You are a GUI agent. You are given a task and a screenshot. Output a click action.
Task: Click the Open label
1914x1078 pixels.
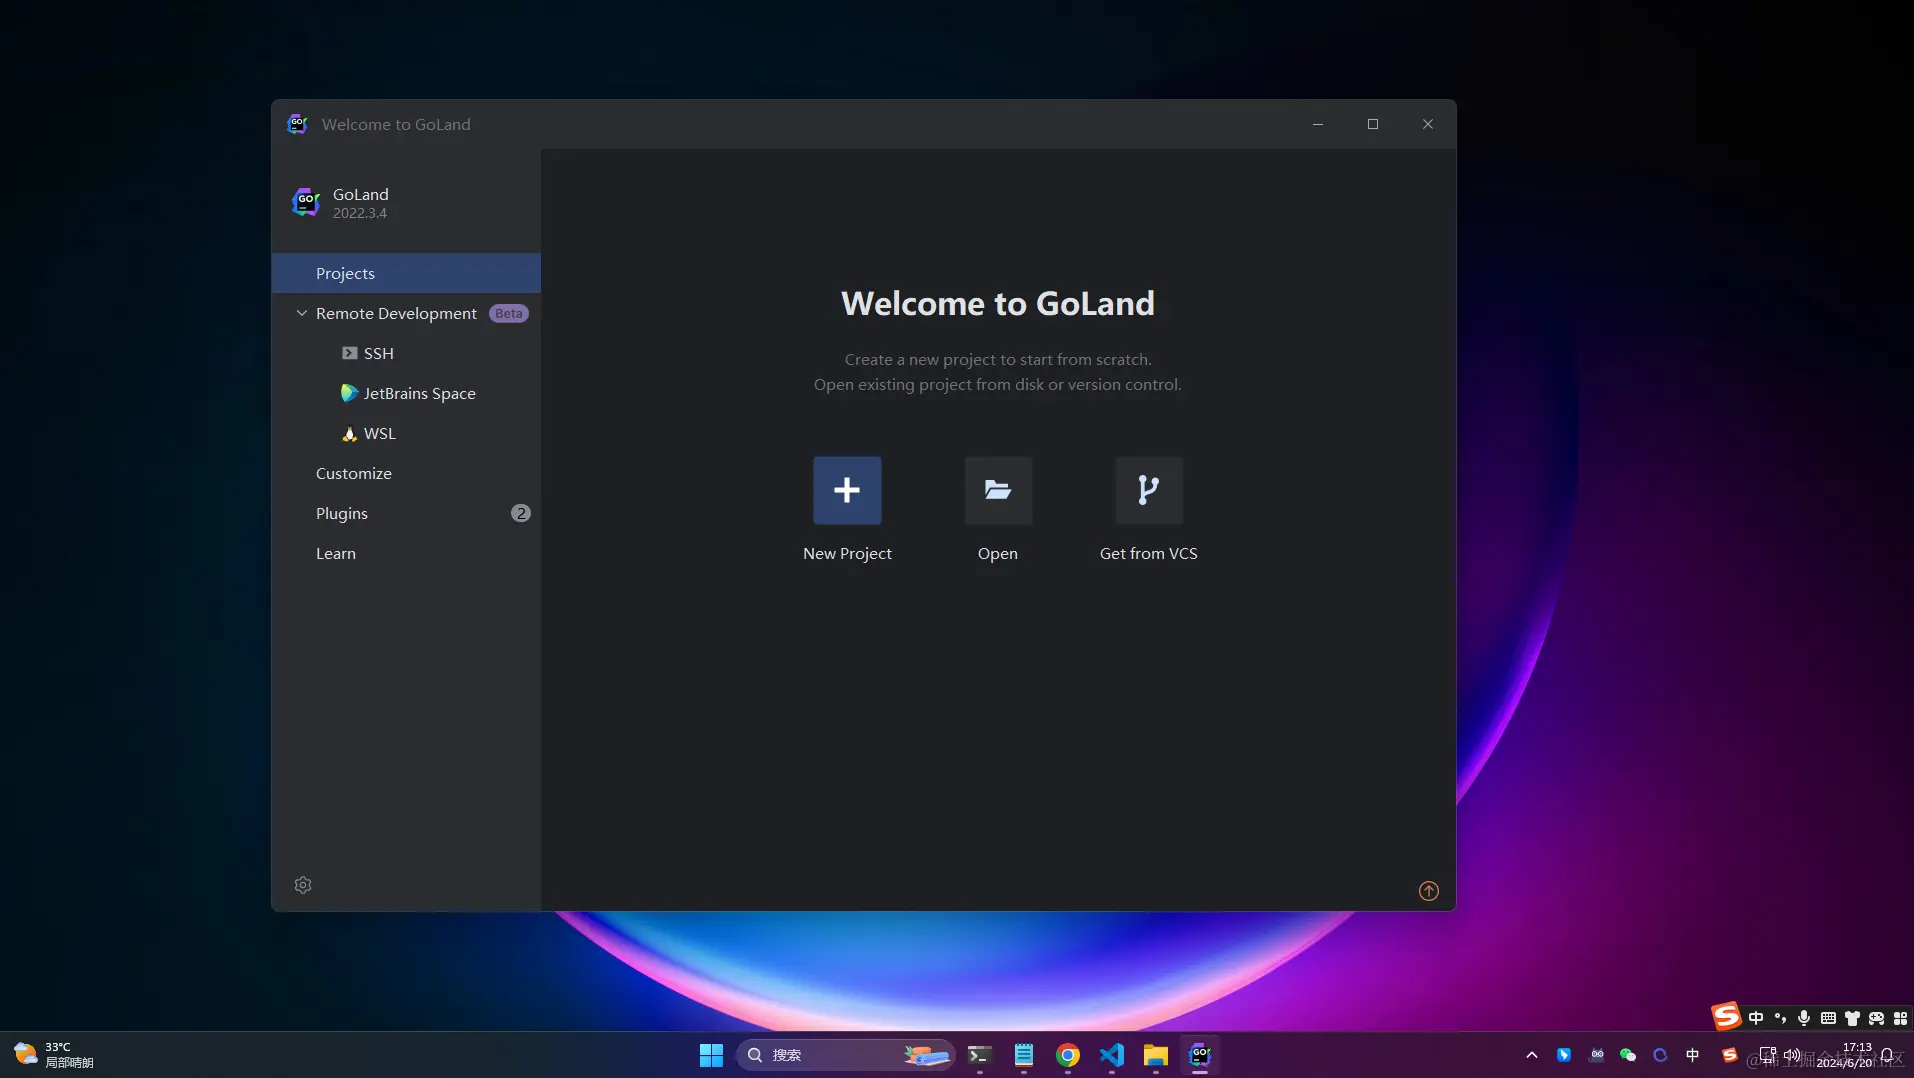(998, 554)
